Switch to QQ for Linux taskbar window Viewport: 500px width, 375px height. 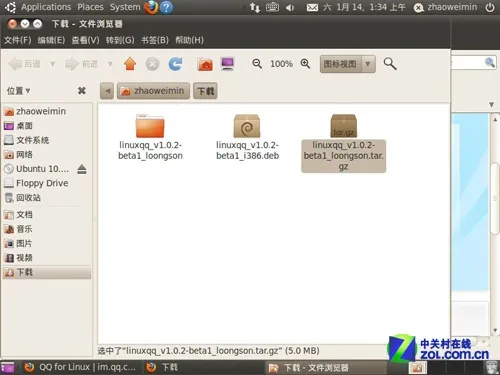(x=80, y=367)
